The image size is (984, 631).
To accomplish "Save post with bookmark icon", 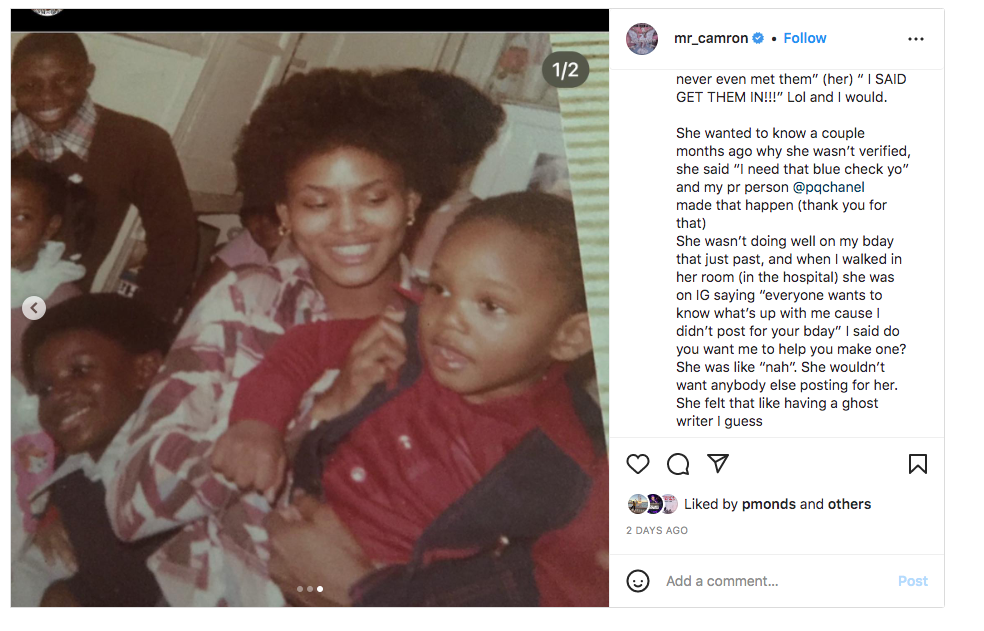I will 917,464.
